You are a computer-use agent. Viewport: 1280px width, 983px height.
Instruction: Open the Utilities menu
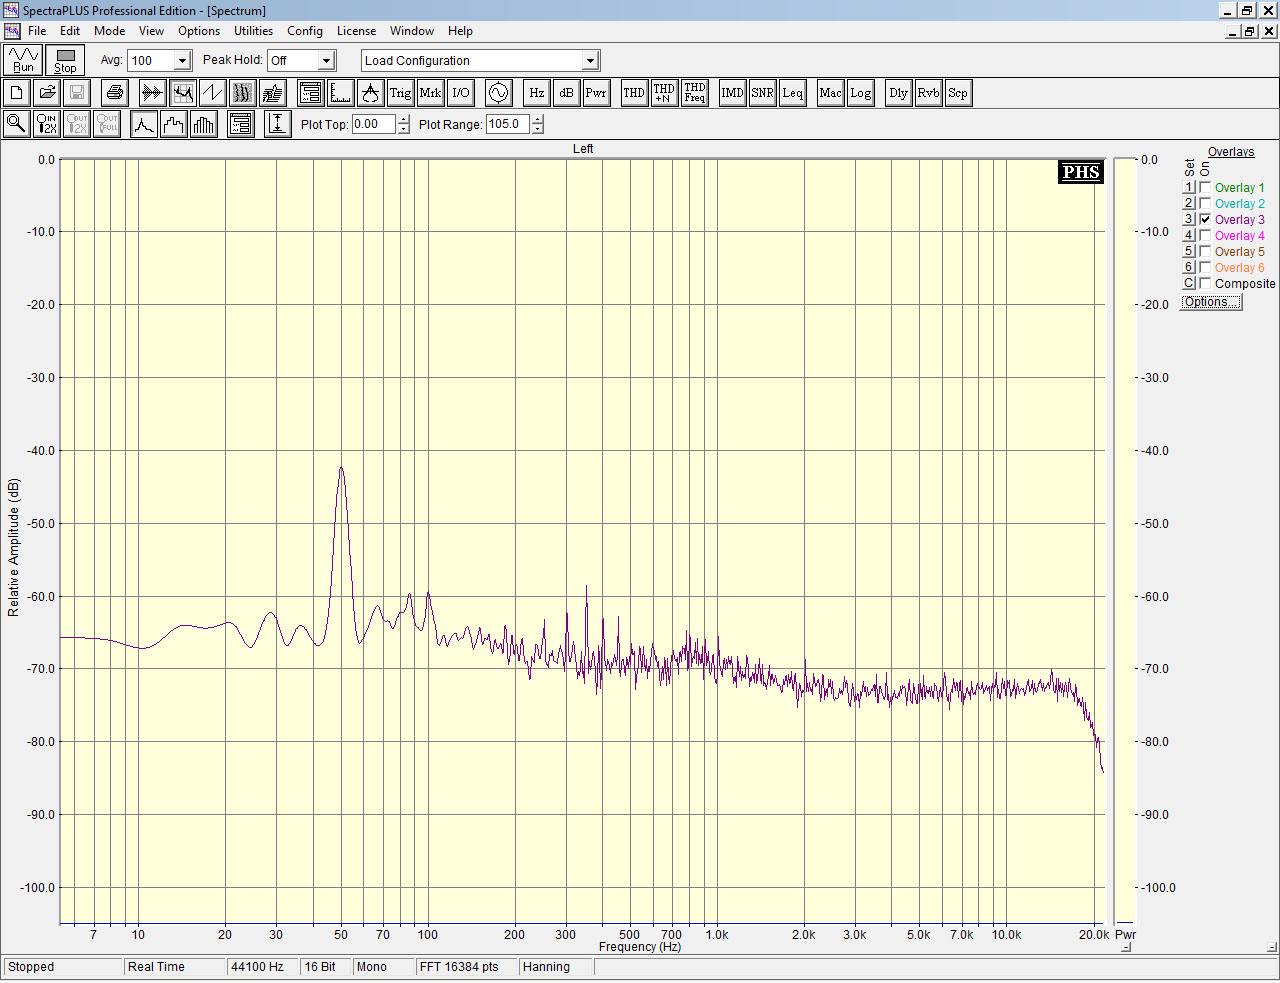253,31
